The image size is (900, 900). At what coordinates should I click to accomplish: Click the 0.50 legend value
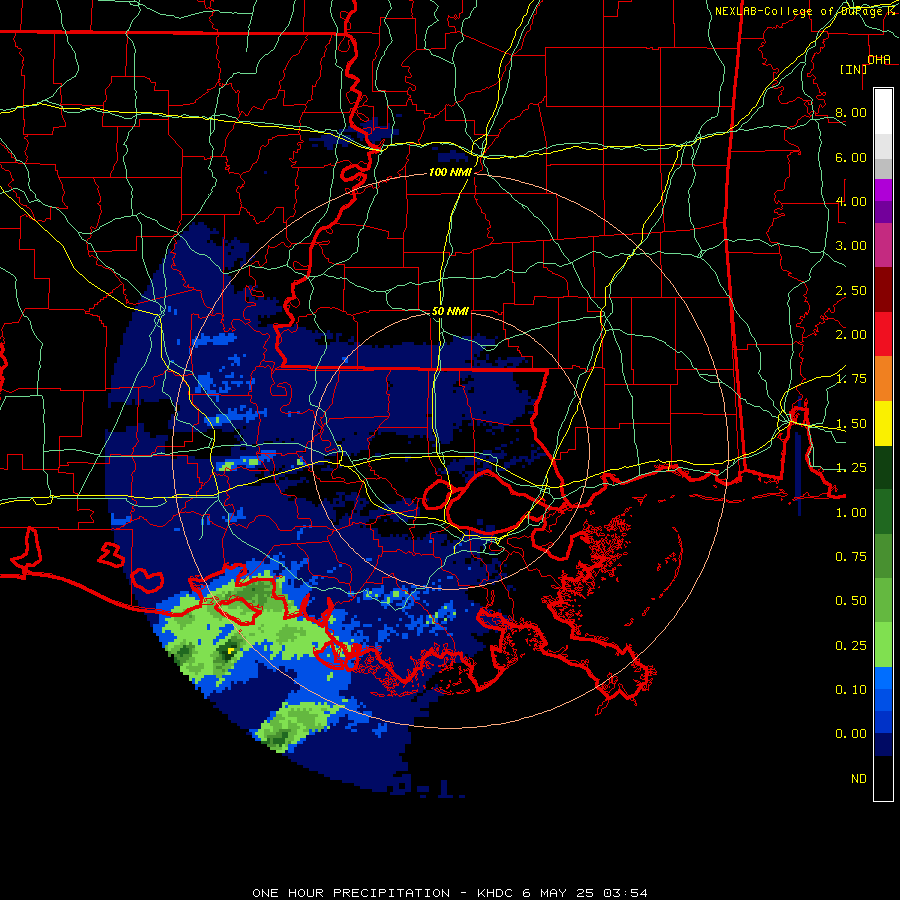[x=851, y=601]
